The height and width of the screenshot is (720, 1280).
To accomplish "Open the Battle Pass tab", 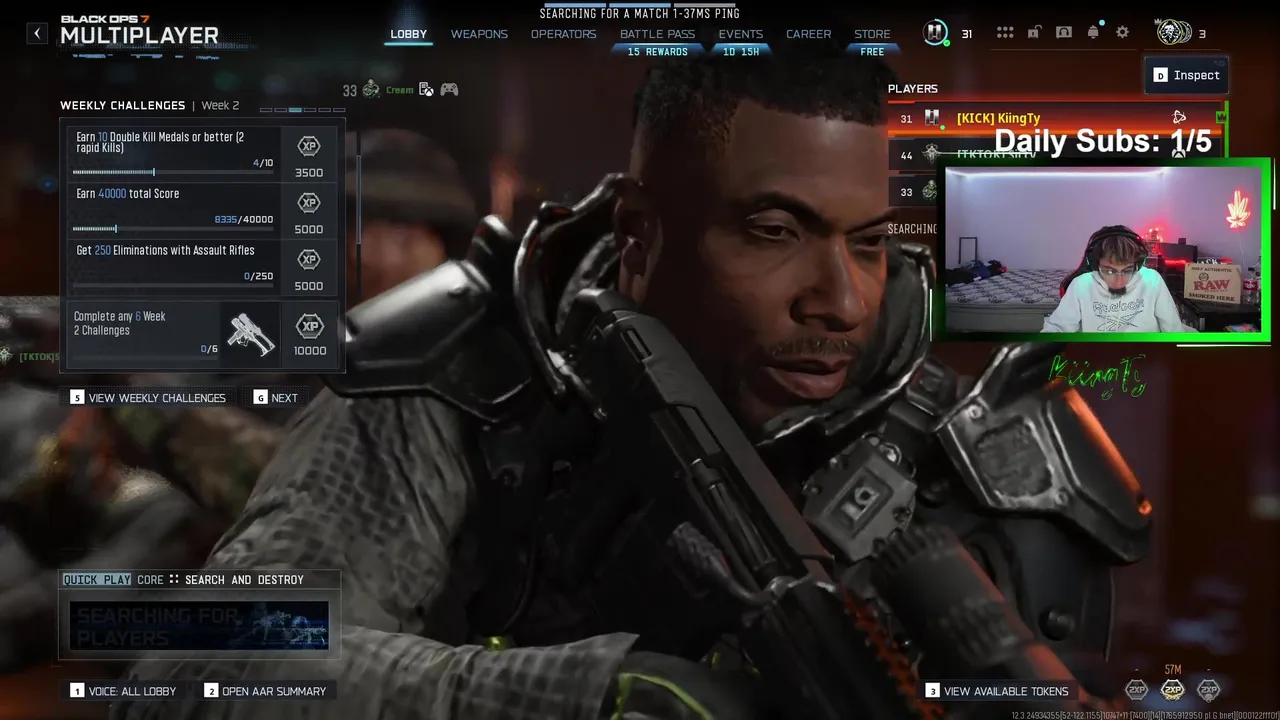I will click(657, 34).
